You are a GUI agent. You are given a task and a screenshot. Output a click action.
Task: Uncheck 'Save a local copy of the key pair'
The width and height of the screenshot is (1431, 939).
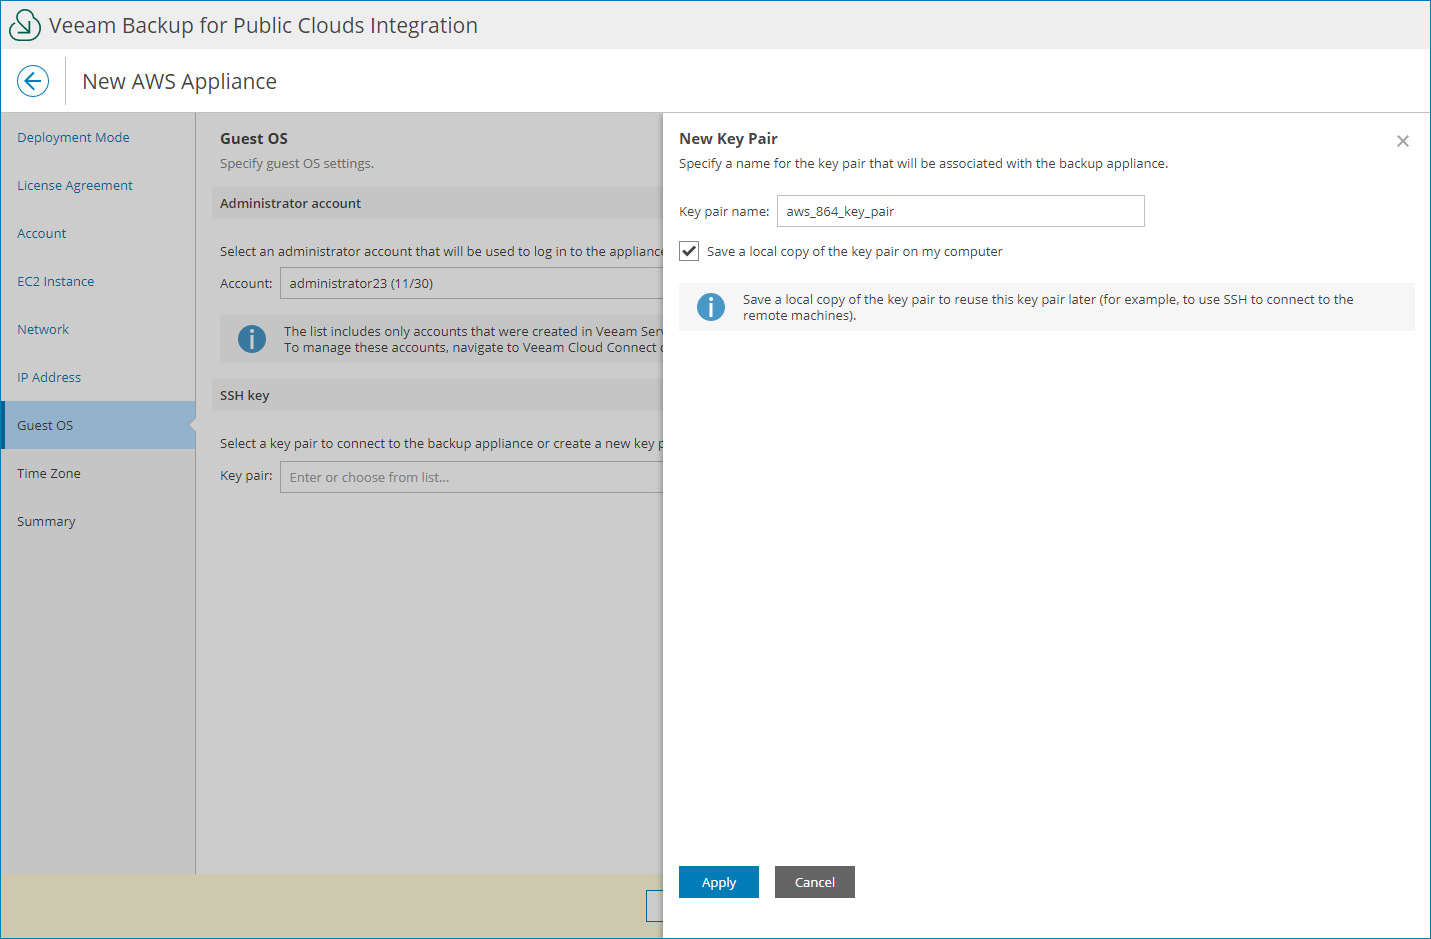[x=688, y=251]
